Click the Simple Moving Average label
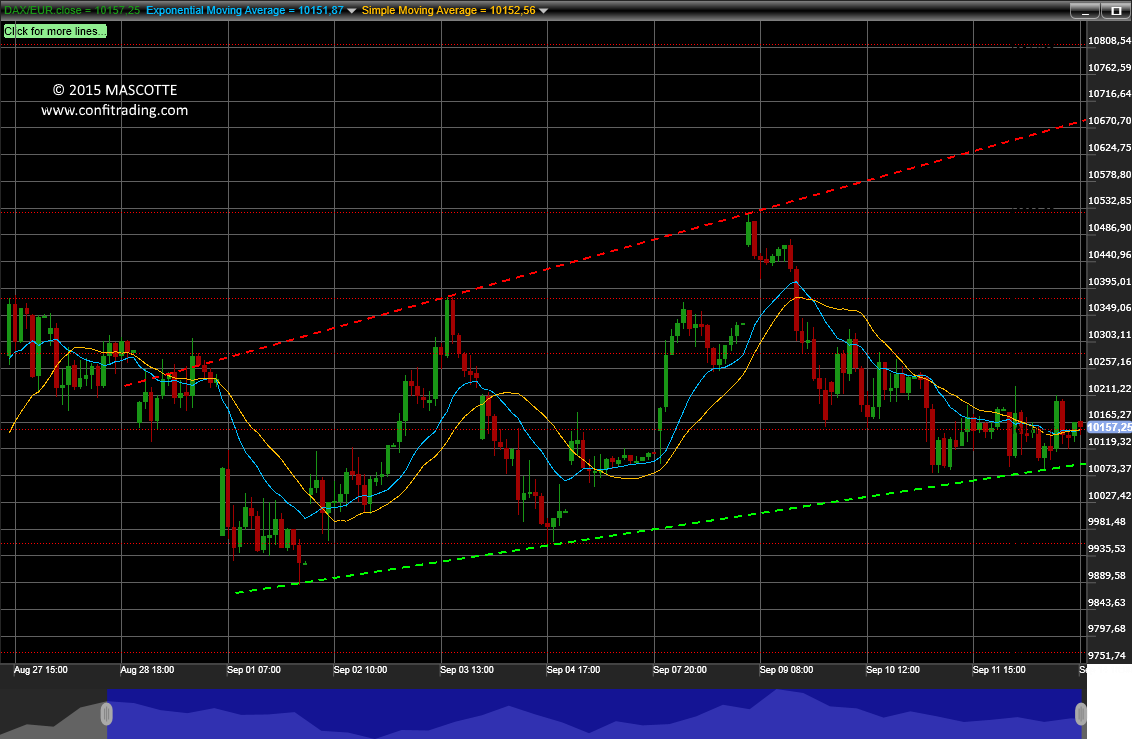This screenshot has width=1132, height=739. tap(448, 10)
